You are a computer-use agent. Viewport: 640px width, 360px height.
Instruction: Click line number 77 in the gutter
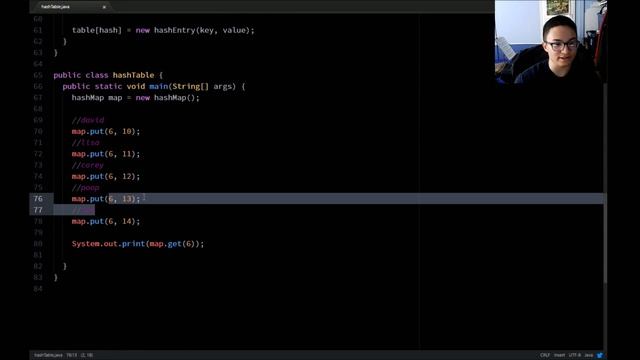[38, 210]
